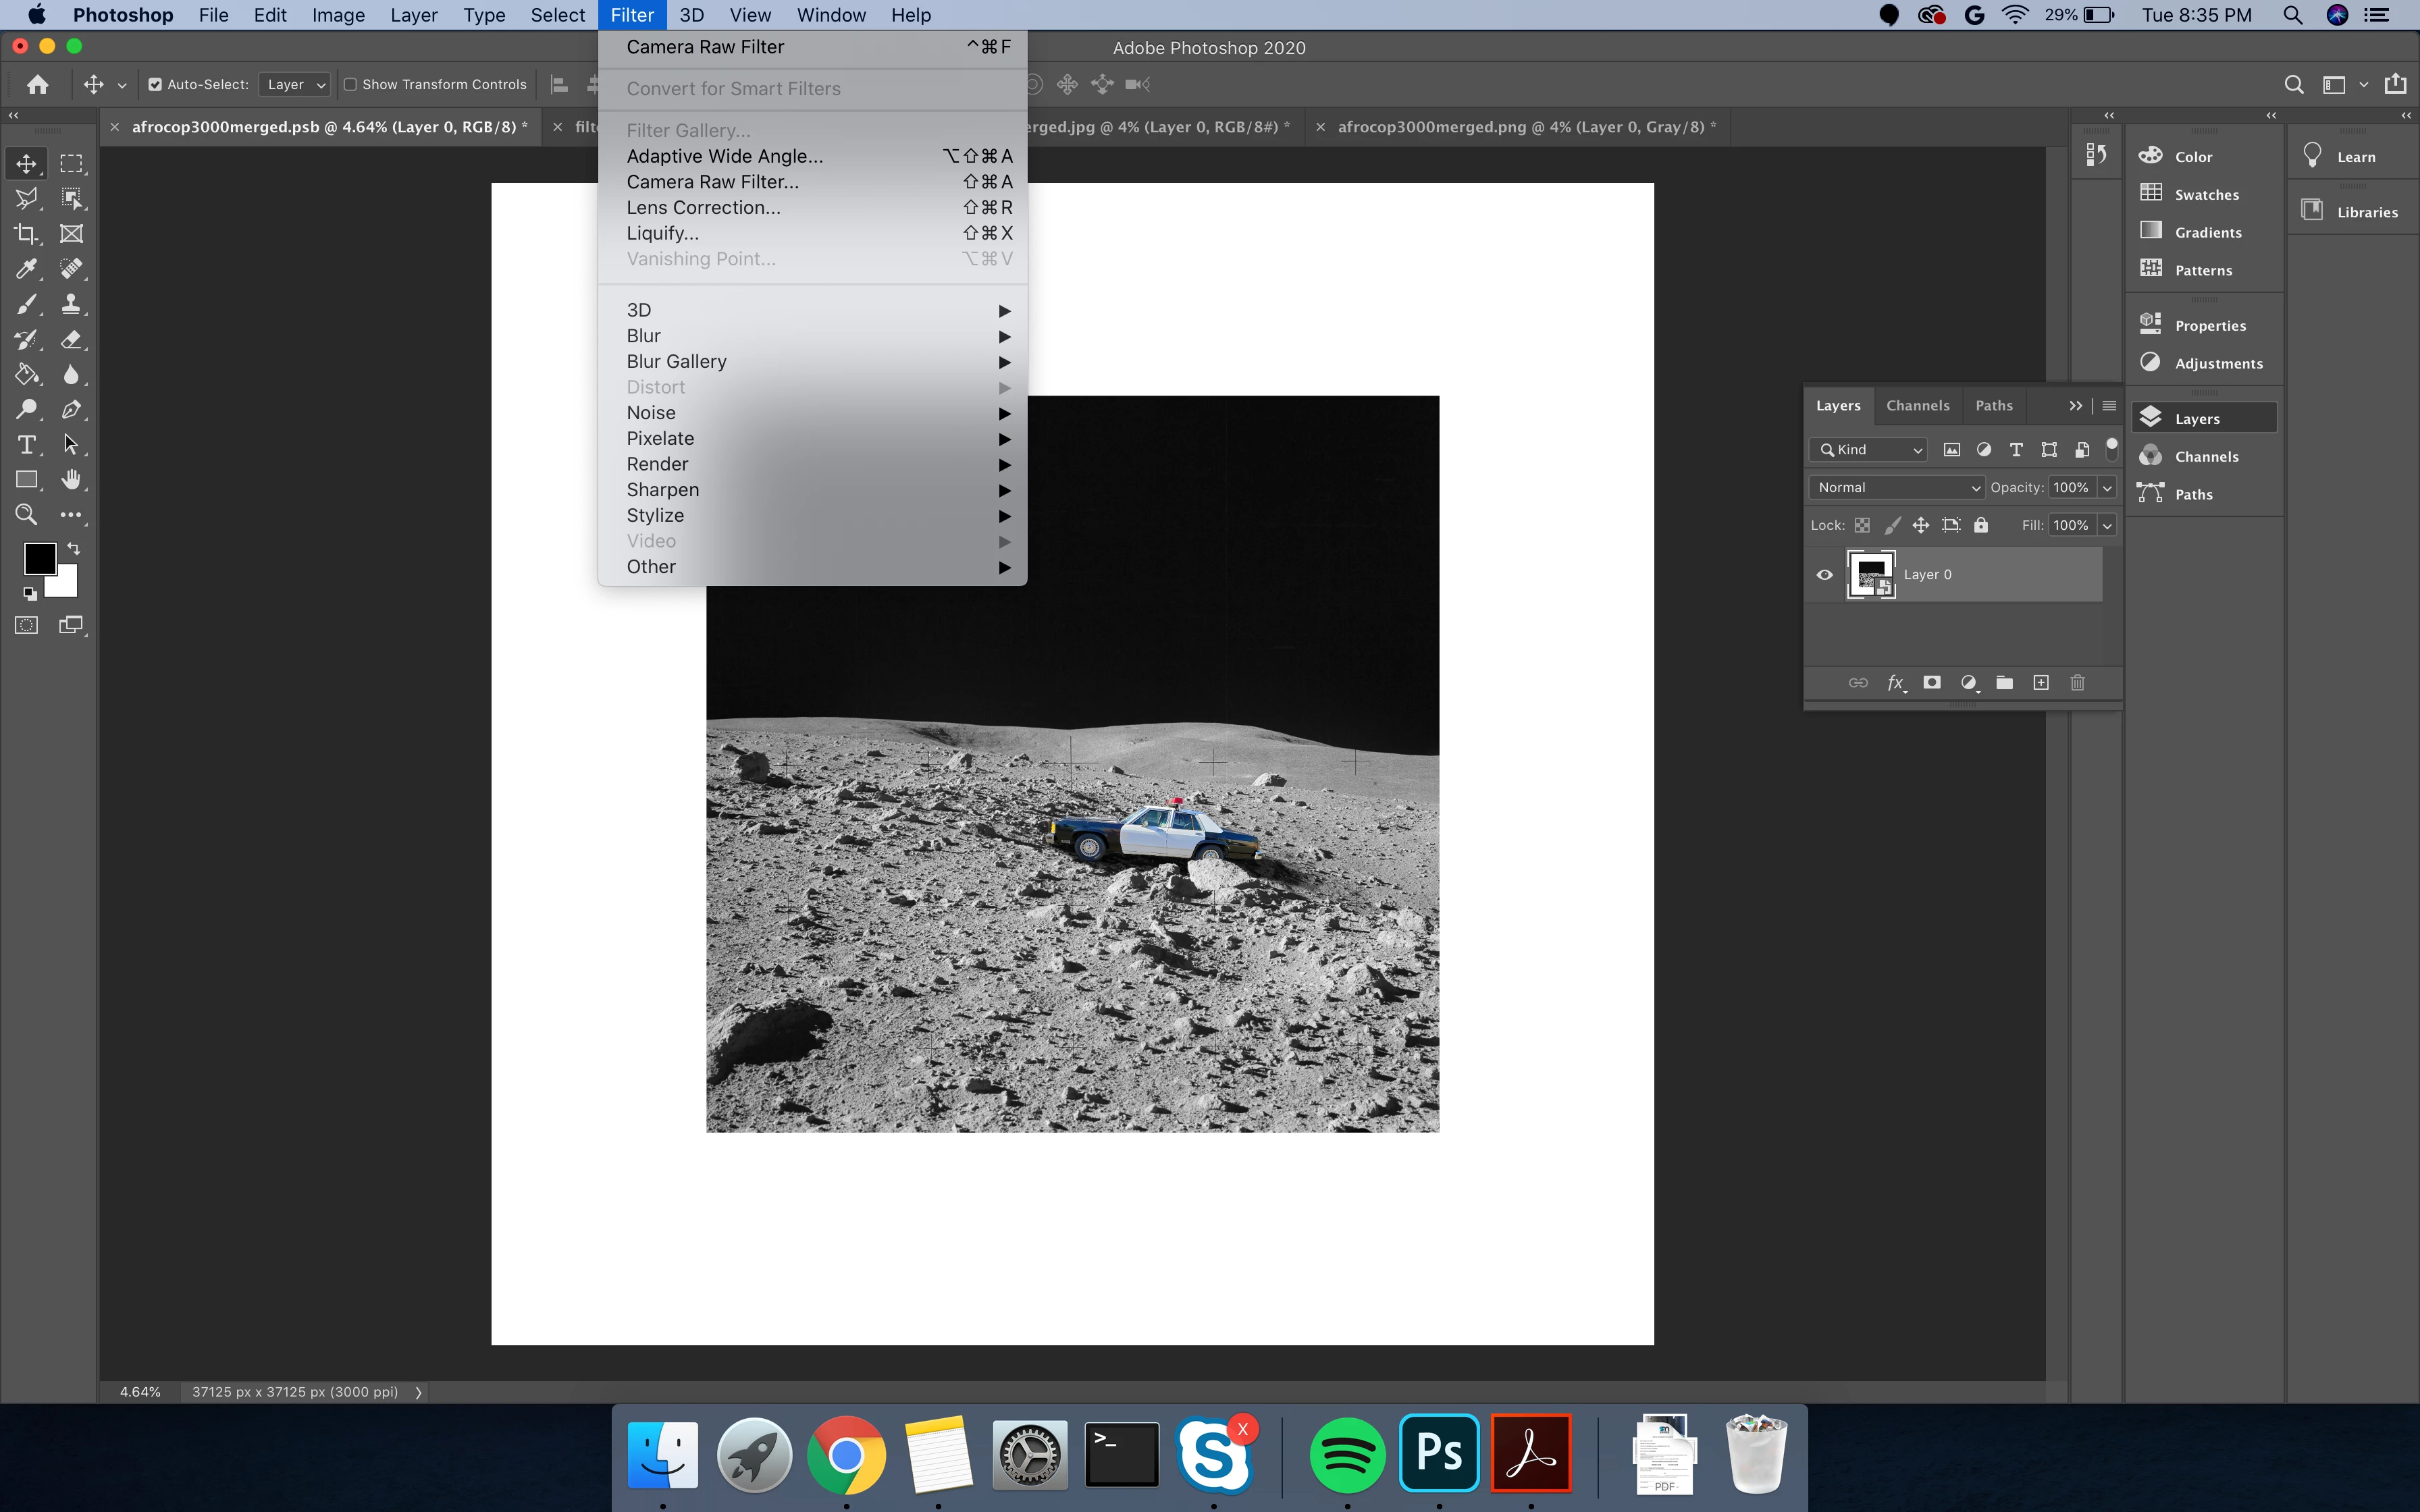This screenshot has height=1512, width=2420.
Task: Click the delete layer trash icon
Action: pyautogui.click(x=2077, y=682)
